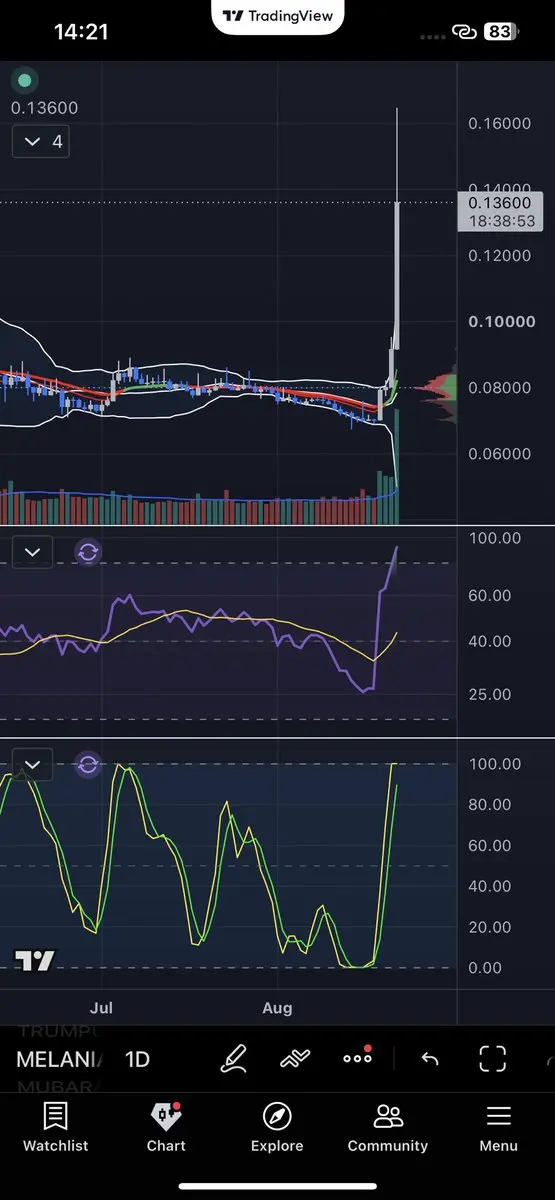Switch to the Watchlist tab
This screenshot has height=1200, width=555.
[x=56, y=1128]
